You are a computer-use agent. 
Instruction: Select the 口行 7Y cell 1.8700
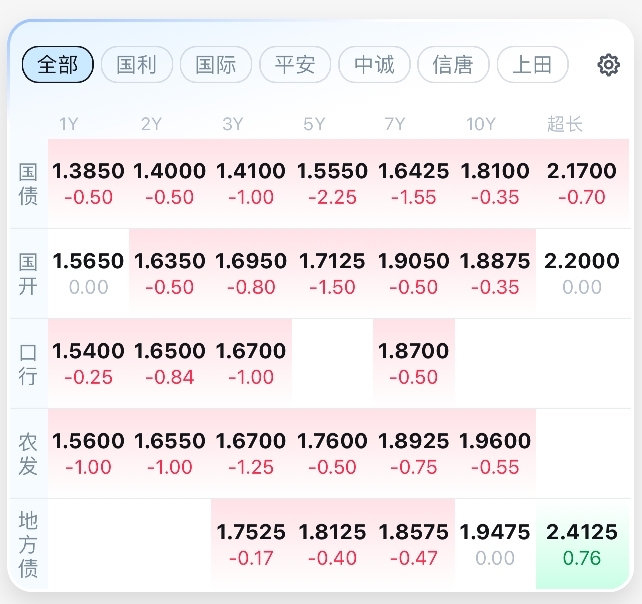coord(413,363)
